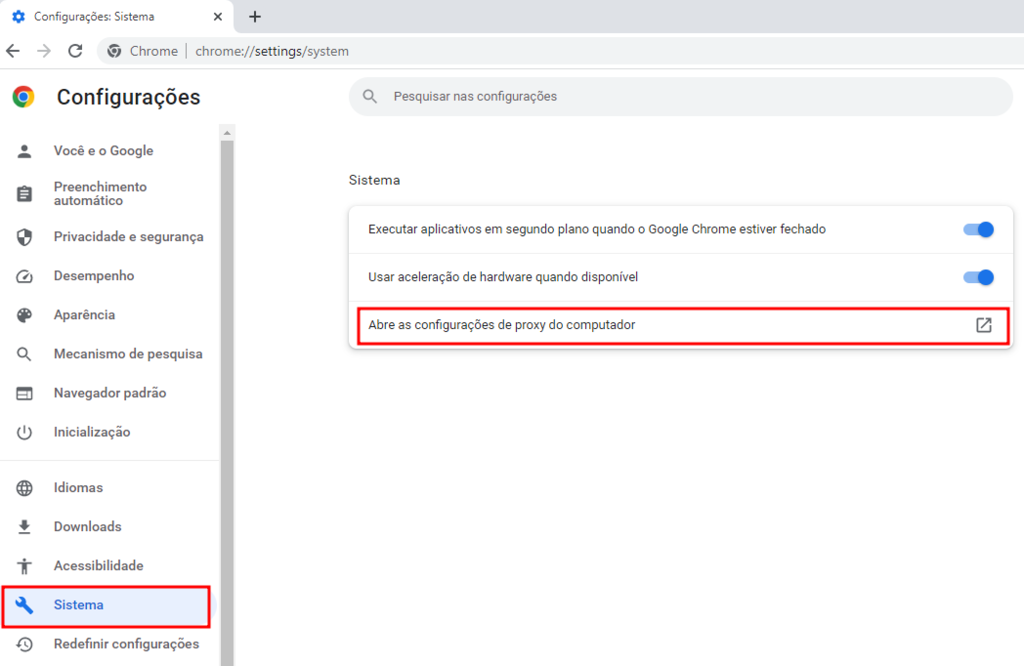Click the settings search field
Image resolution: width=1024 pixels, height=666 pixels.
(x=680, y=96)
